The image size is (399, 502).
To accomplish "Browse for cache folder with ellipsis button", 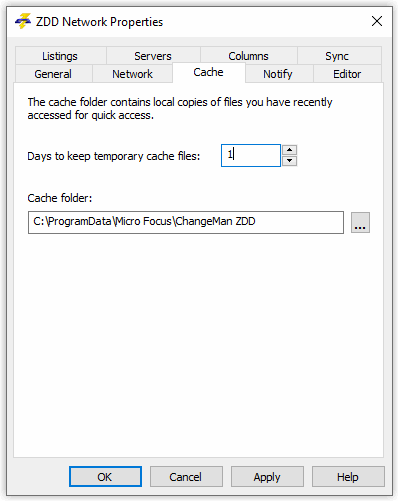I will pos(360,222).
